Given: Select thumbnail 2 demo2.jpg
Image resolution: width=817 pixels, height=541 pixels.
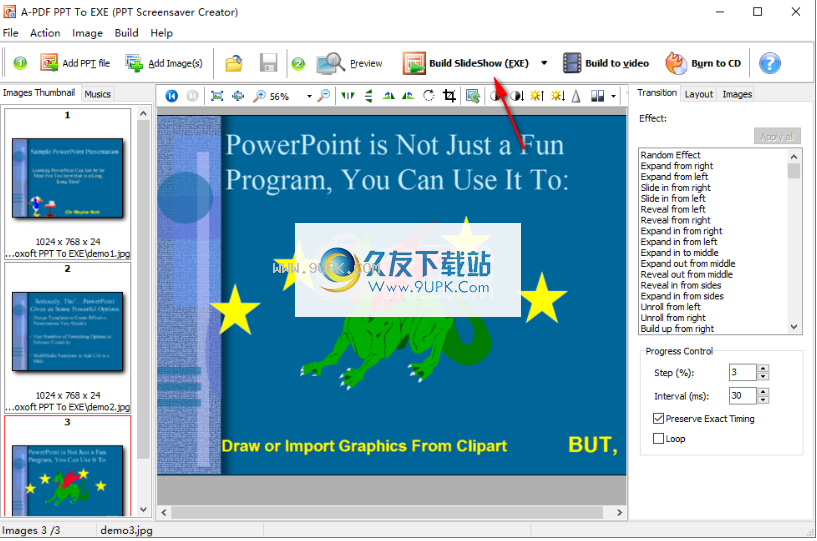Looking at the screenshot, I should (68, 338).
